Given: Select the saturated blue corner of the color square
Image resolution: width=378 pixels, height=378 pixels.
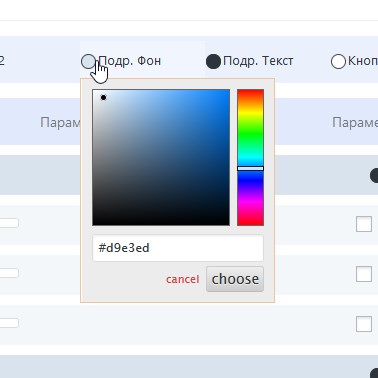Looking at the screenshot, I should (227, 92).
